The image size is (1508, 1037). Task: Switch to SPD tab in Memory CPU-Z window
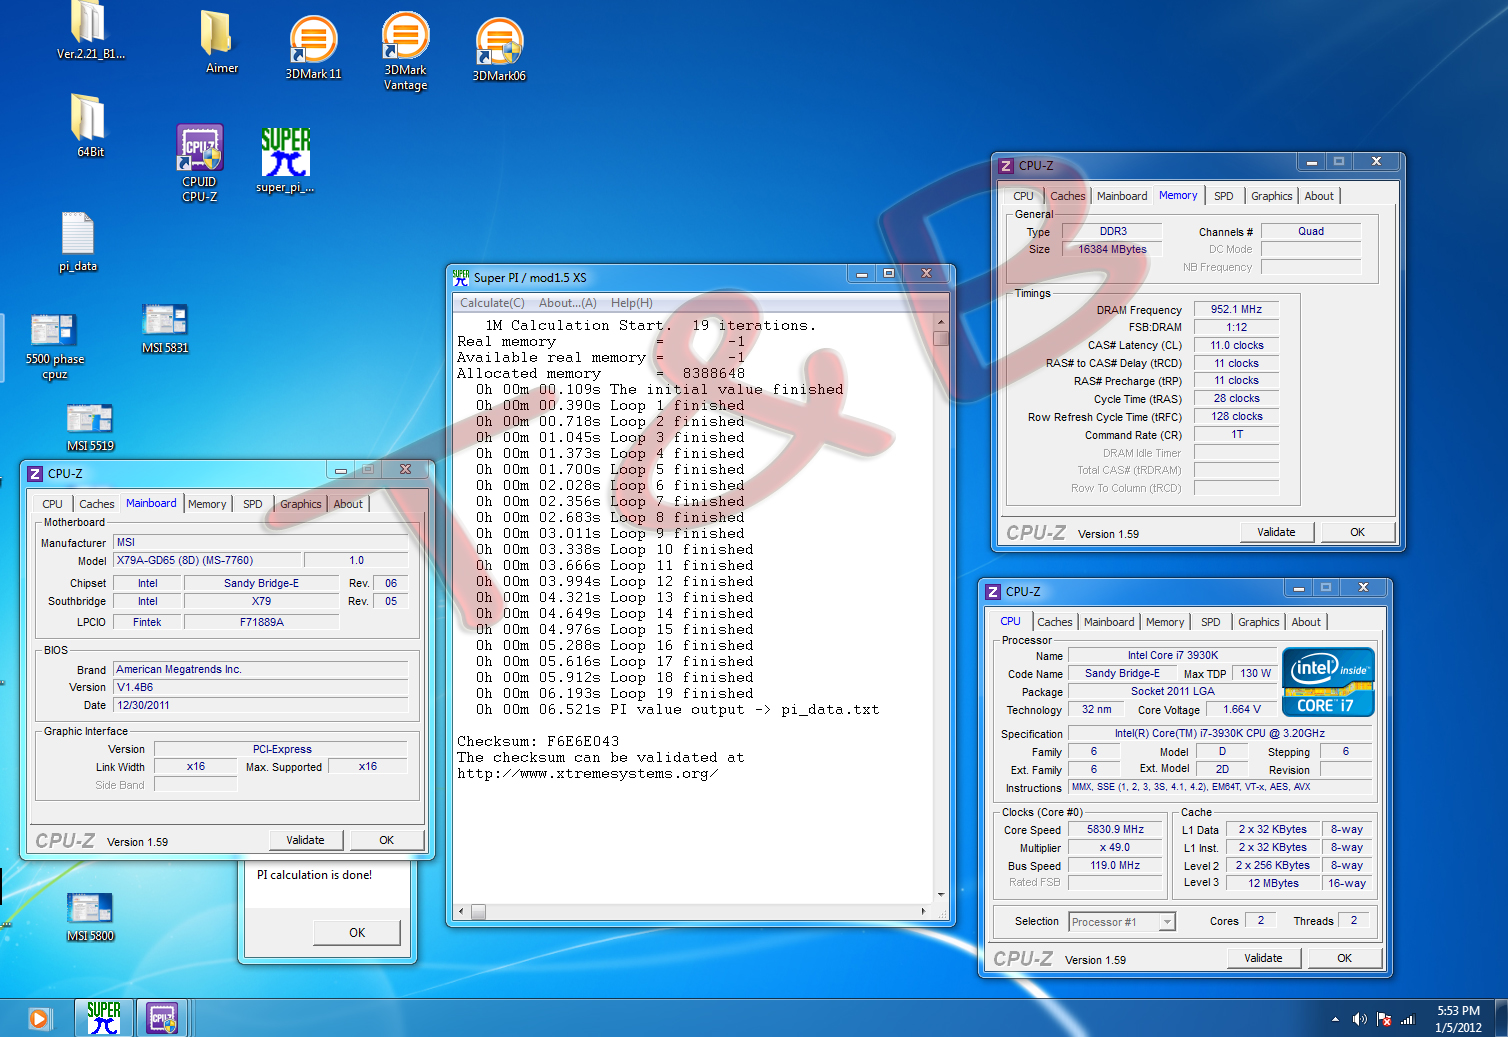pyautogui.click(x=1223, y=196)
